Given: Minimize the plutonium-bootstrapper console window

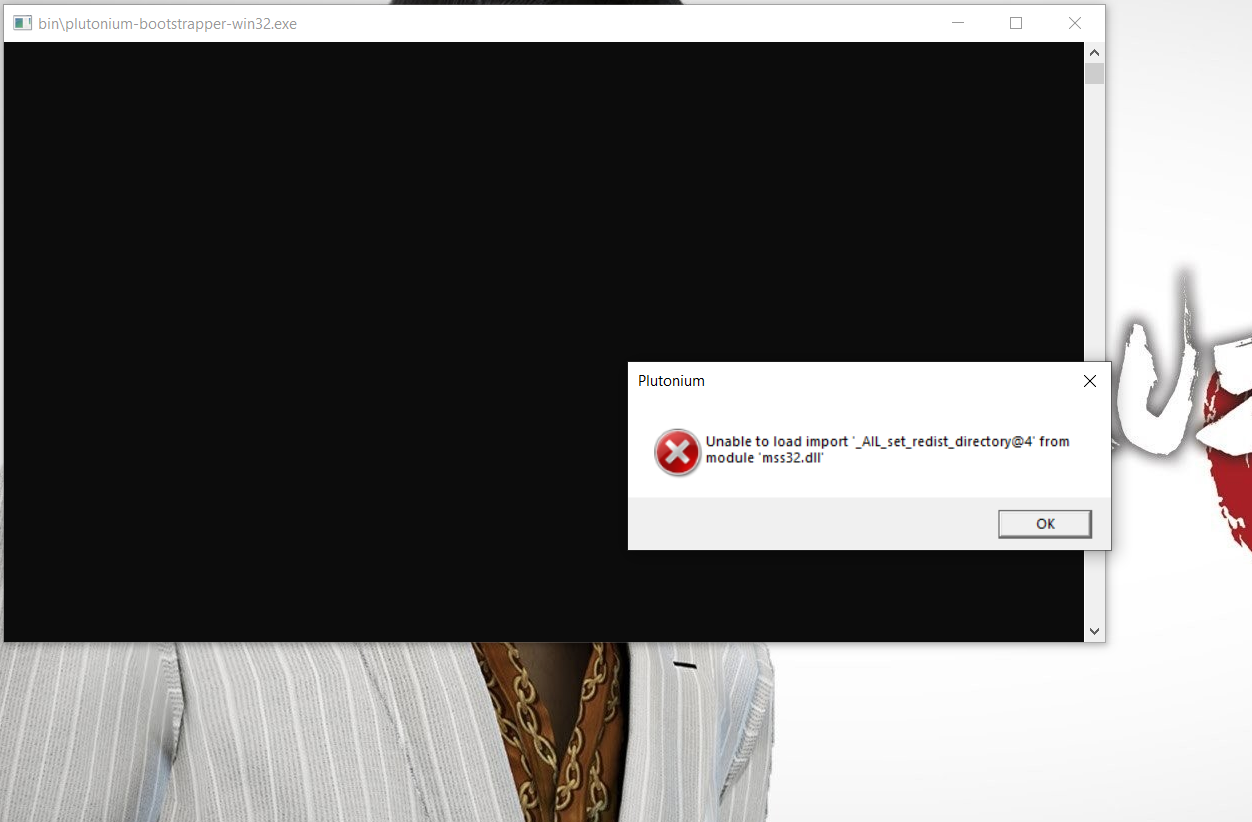Looking at the screenshot, I should click(x=958, y=23).
